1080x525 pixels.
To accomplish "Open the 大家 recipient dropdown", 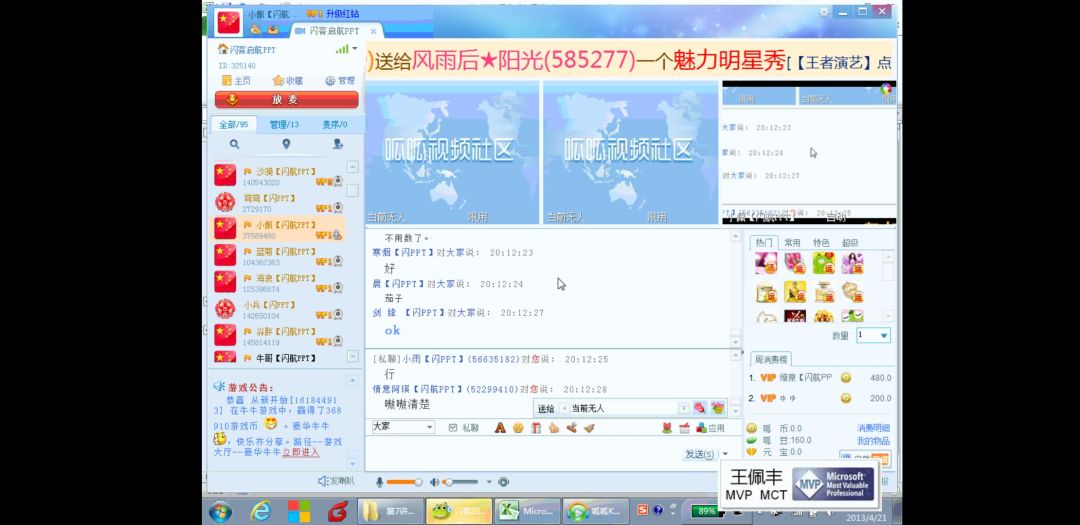I will (x=403, y=427).
